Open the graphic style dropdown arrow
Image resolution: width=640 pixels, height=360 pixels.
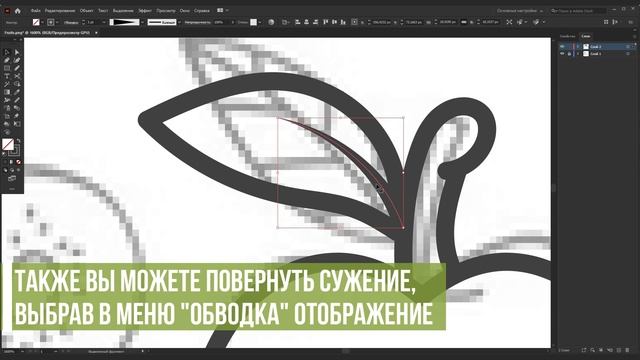click(260, 22)
